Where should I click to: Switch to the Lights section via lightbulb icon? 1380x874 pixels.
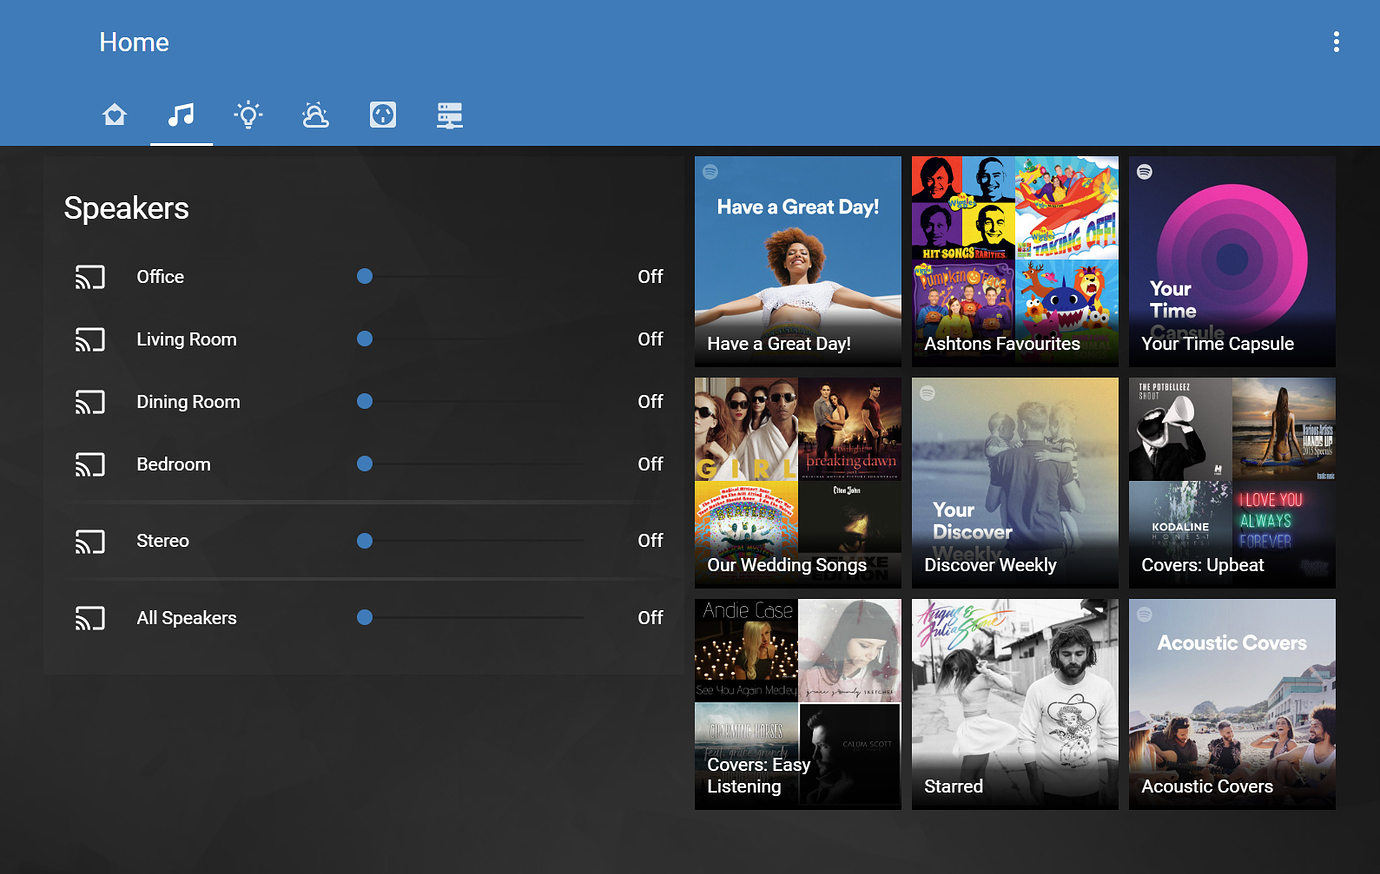click(x=248, y=115)
